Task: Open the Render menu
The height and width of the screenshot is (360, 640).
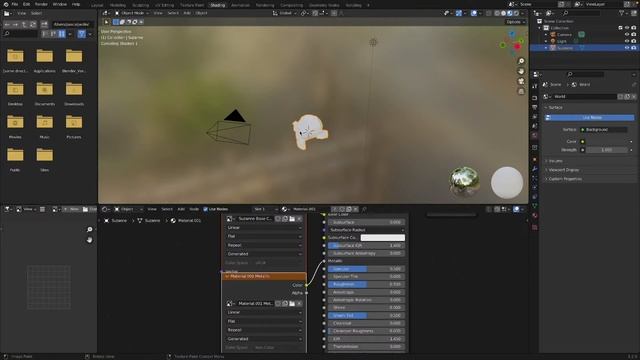Action: [x=41, y=4]
